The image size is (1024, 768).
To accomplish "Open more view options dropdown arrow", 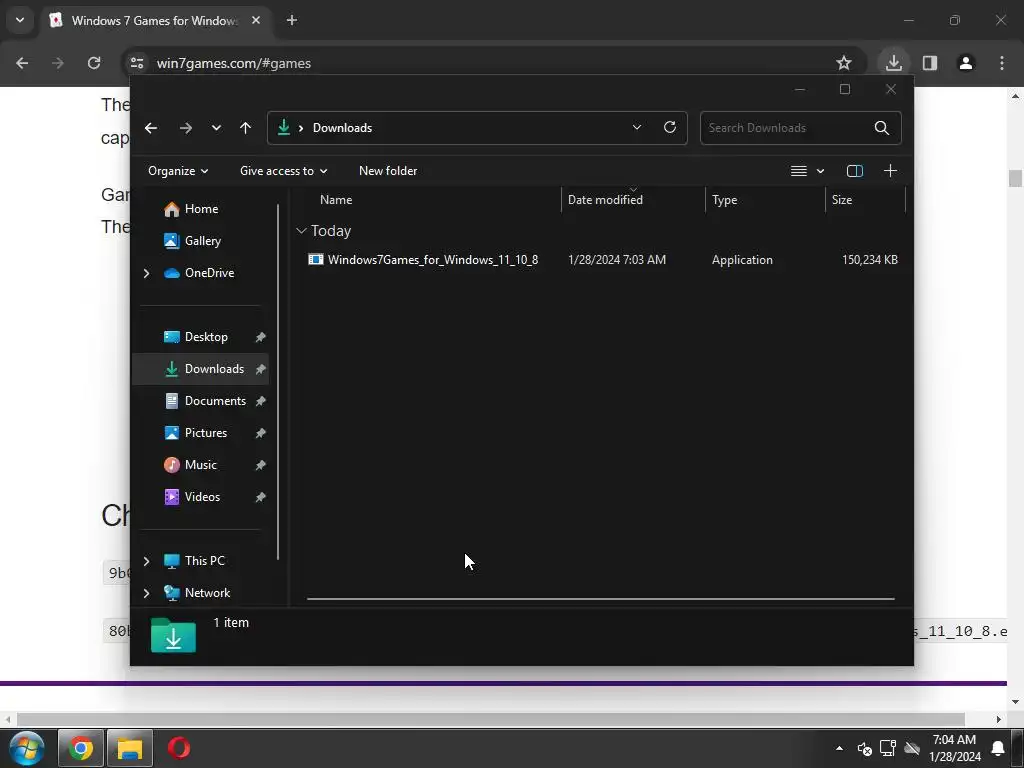I will (x=820, y=171).
